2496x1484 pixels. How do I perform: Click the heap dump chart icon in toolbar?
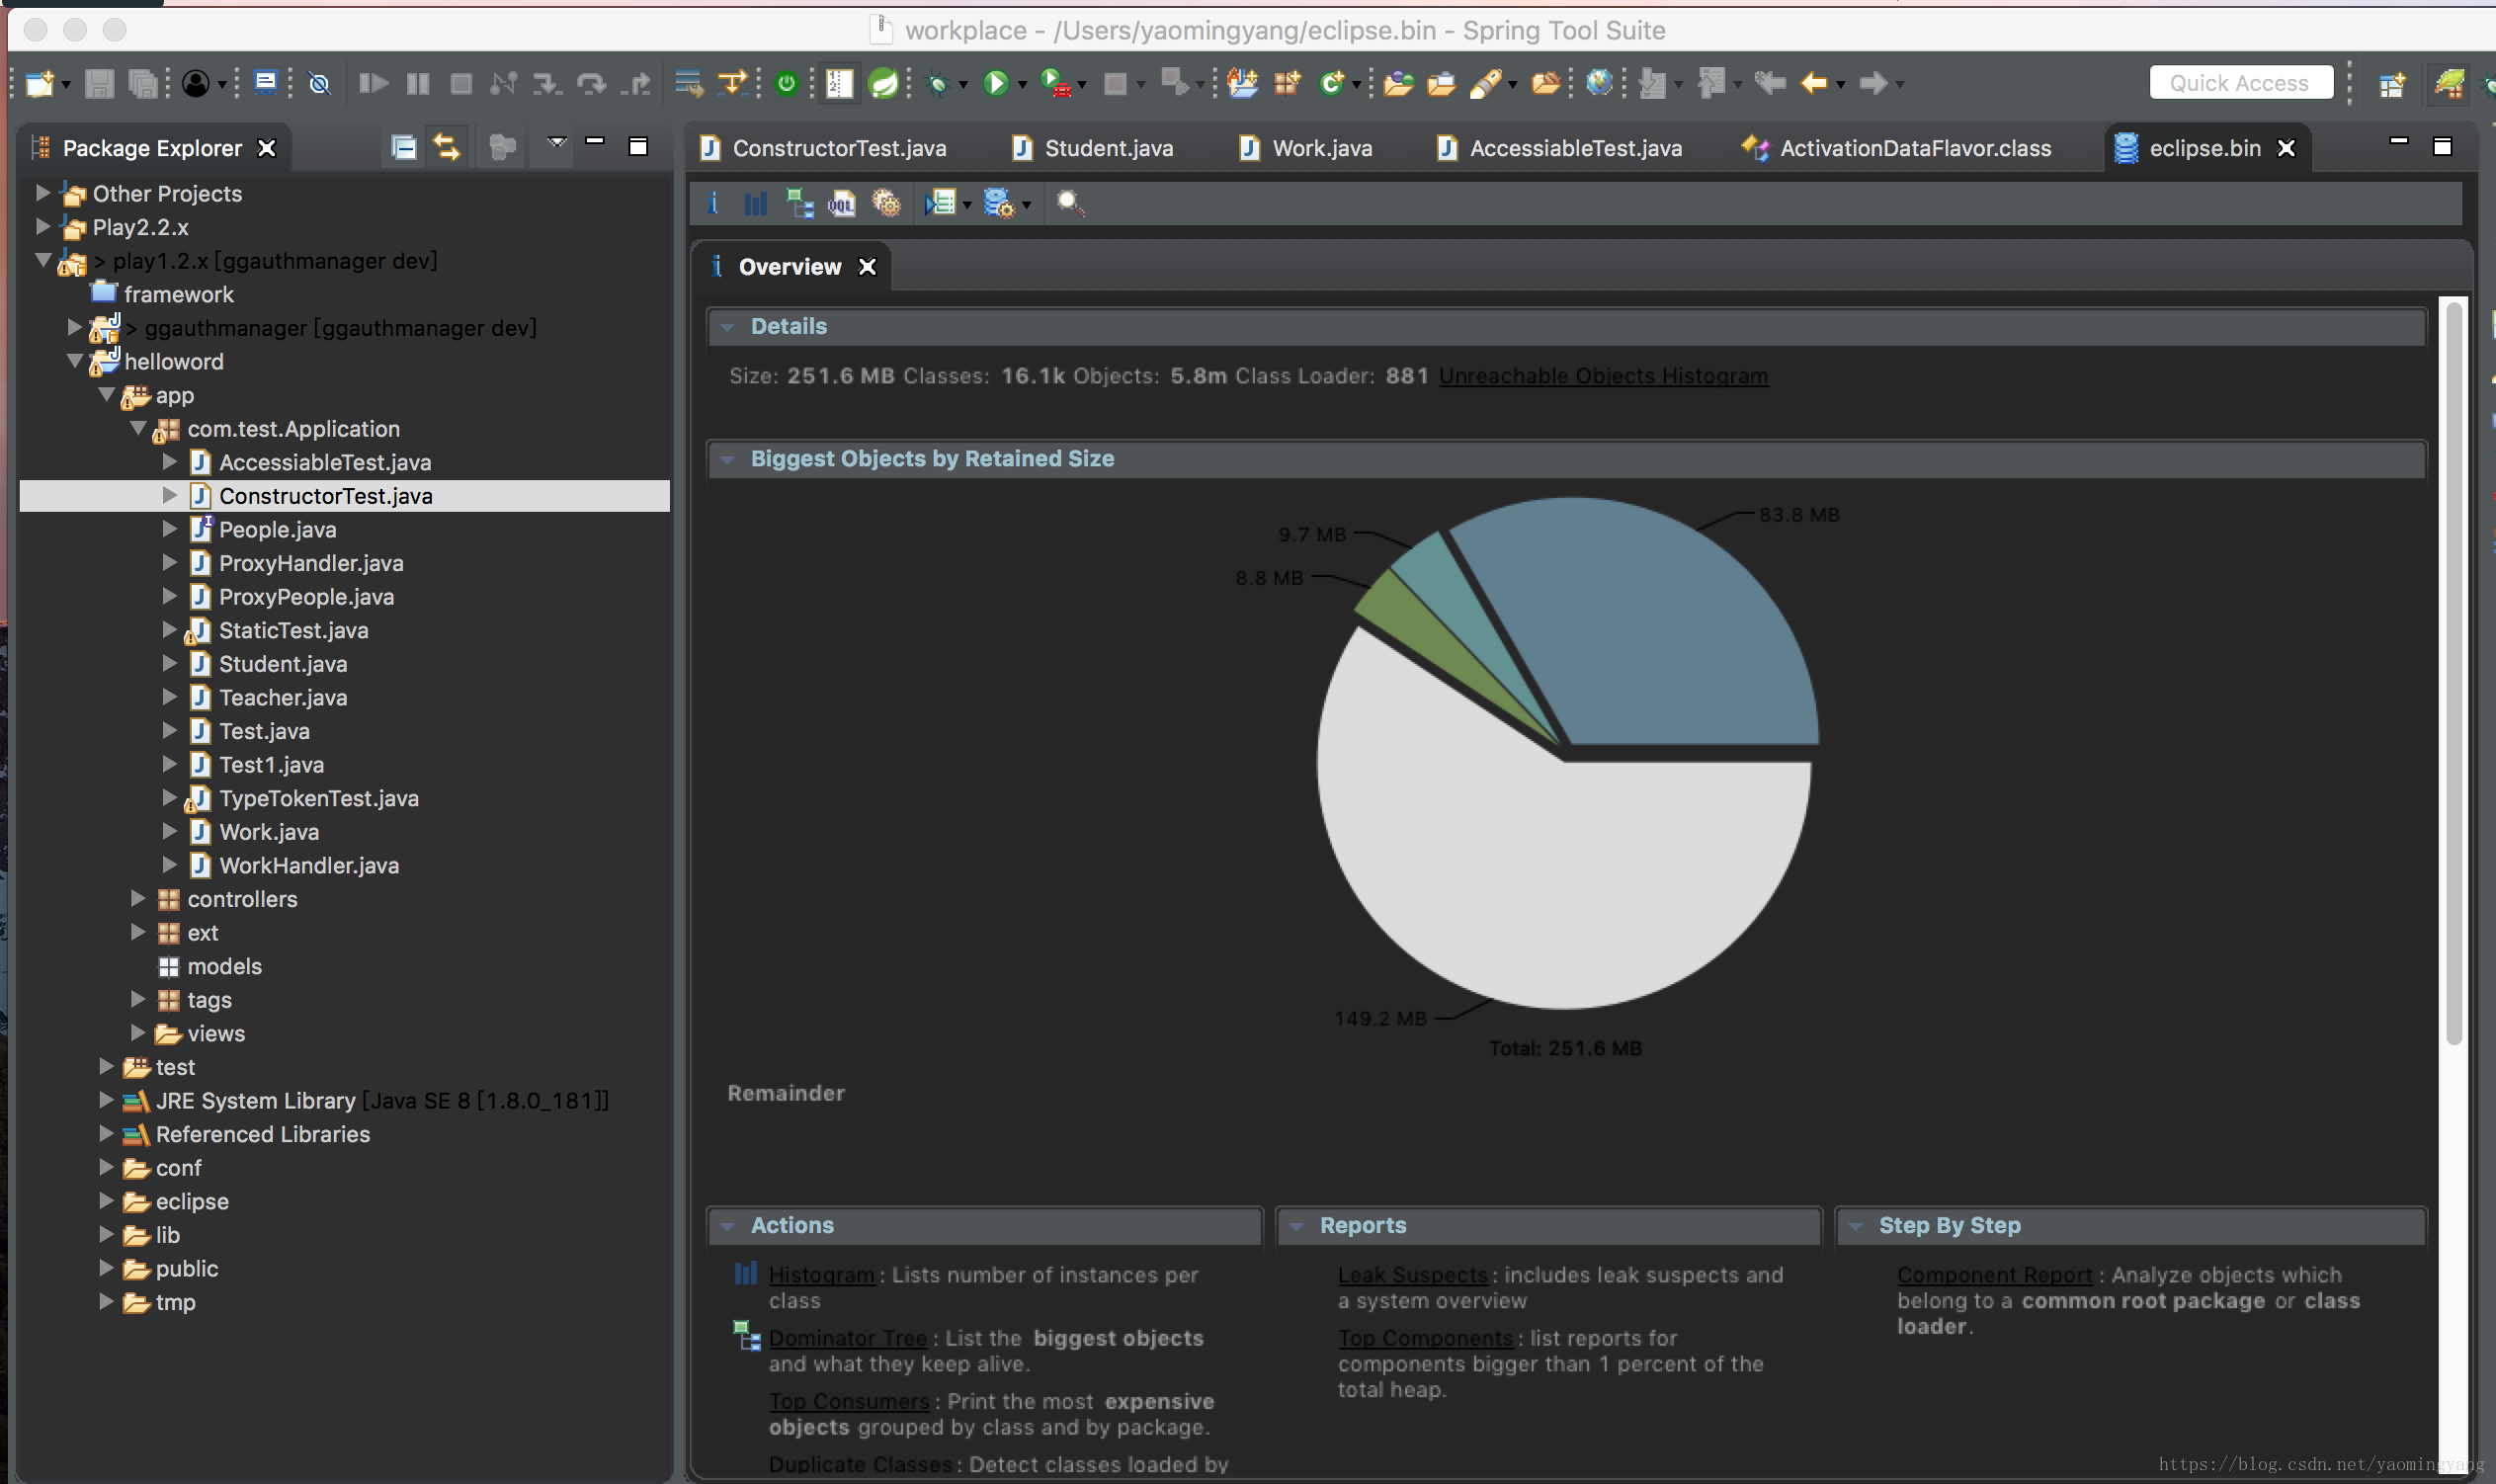click(754, 202)
